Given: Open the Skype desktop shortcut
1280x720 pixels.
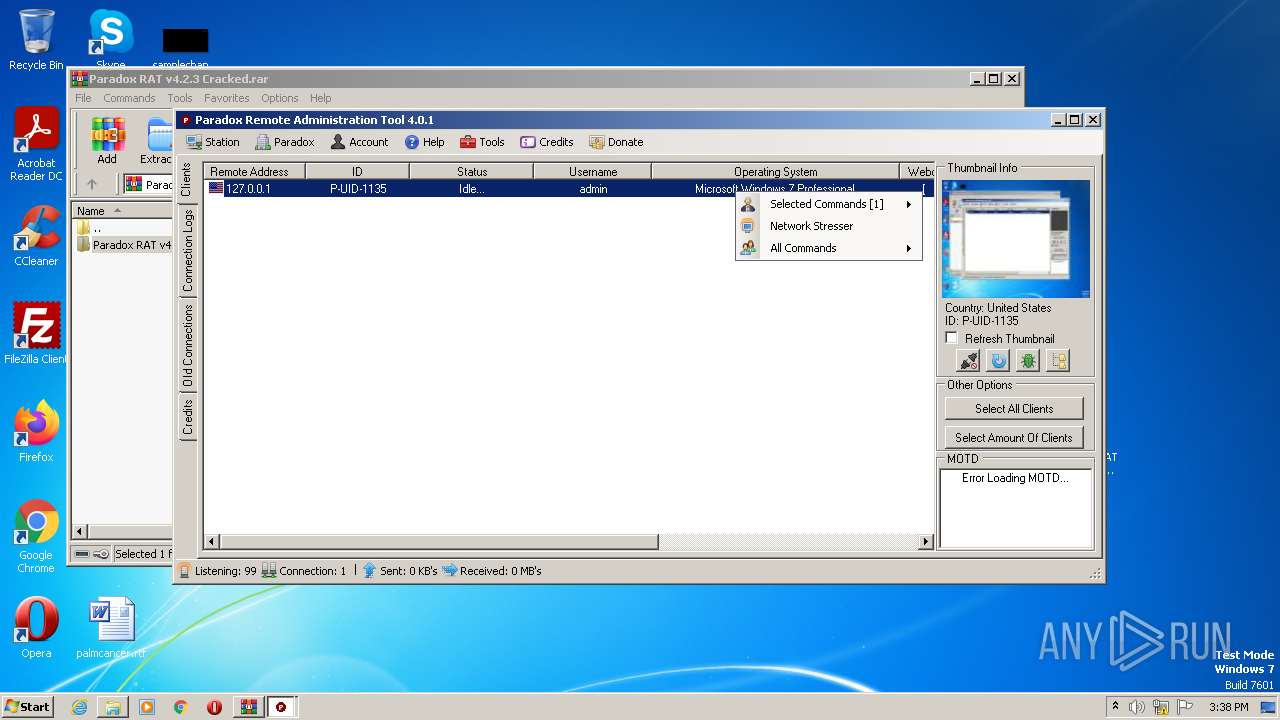Looking at the screenshot, I should 110,40.
